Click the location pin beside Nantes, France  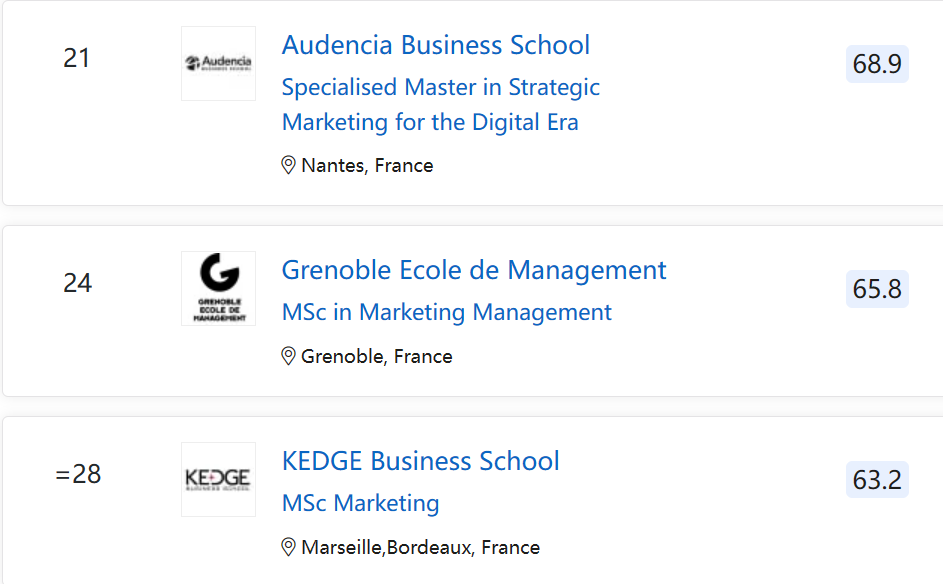point(289,165)
